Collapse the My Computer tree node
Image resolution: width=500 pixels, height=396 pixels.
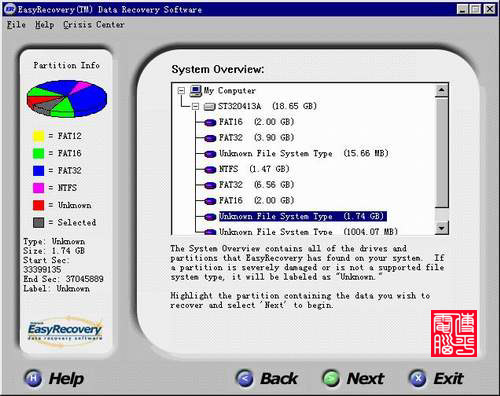[181, 91]
